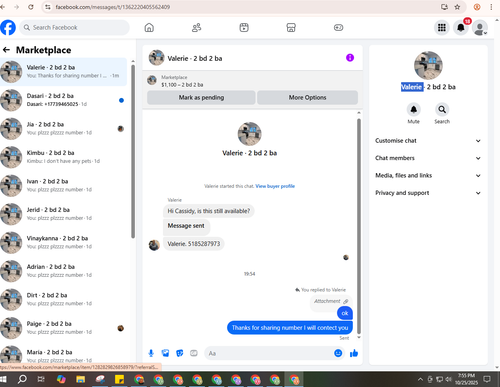The image size is (500, 387).
Task: Open the Marketplace storefront icon
Action: pyautogui.click(x=291, y=27)
